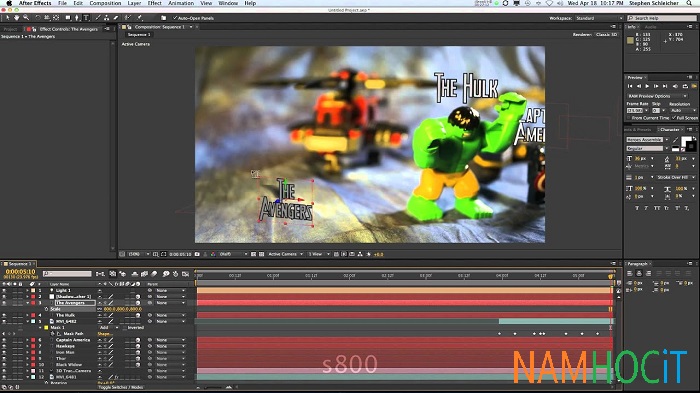Click the eyedropper in Character panel
Image resolution: width=700 pixels, height=393 pixels.
[675, 140]
